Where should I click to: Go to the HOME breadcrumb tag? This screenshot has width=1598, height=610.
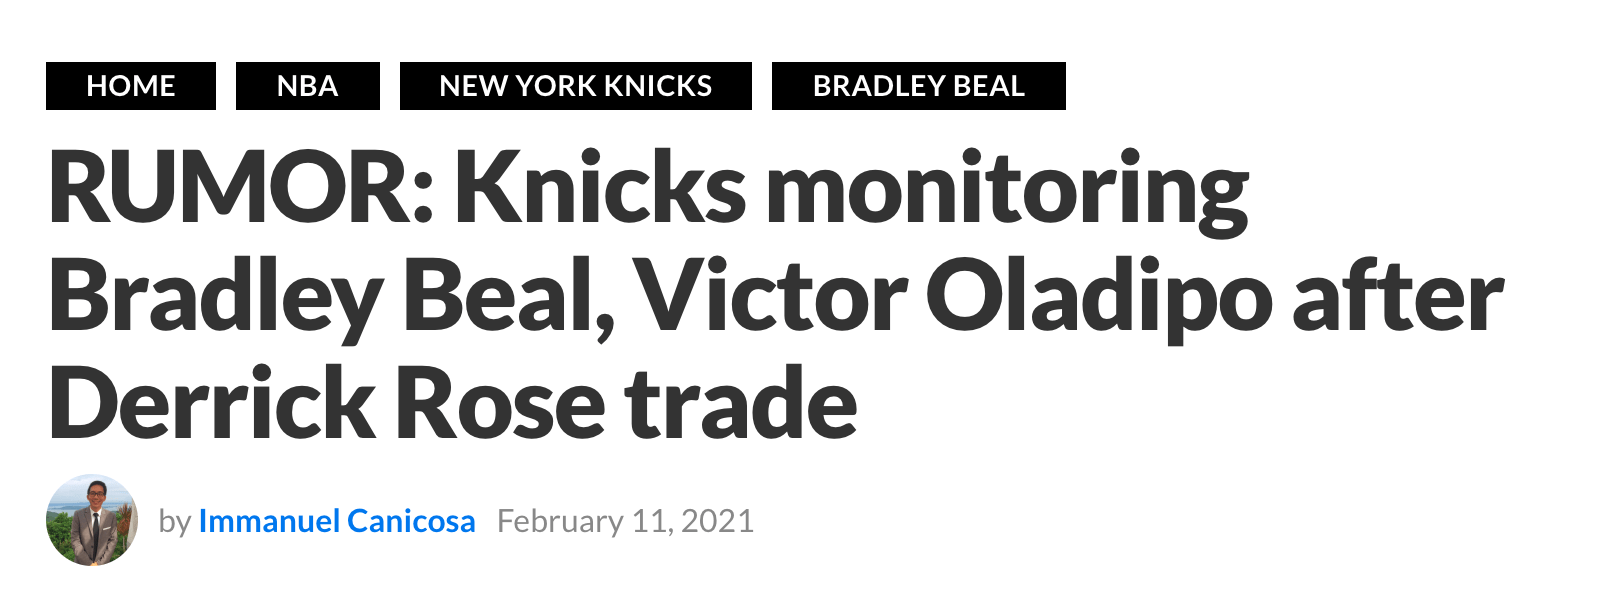click(131, 86)
